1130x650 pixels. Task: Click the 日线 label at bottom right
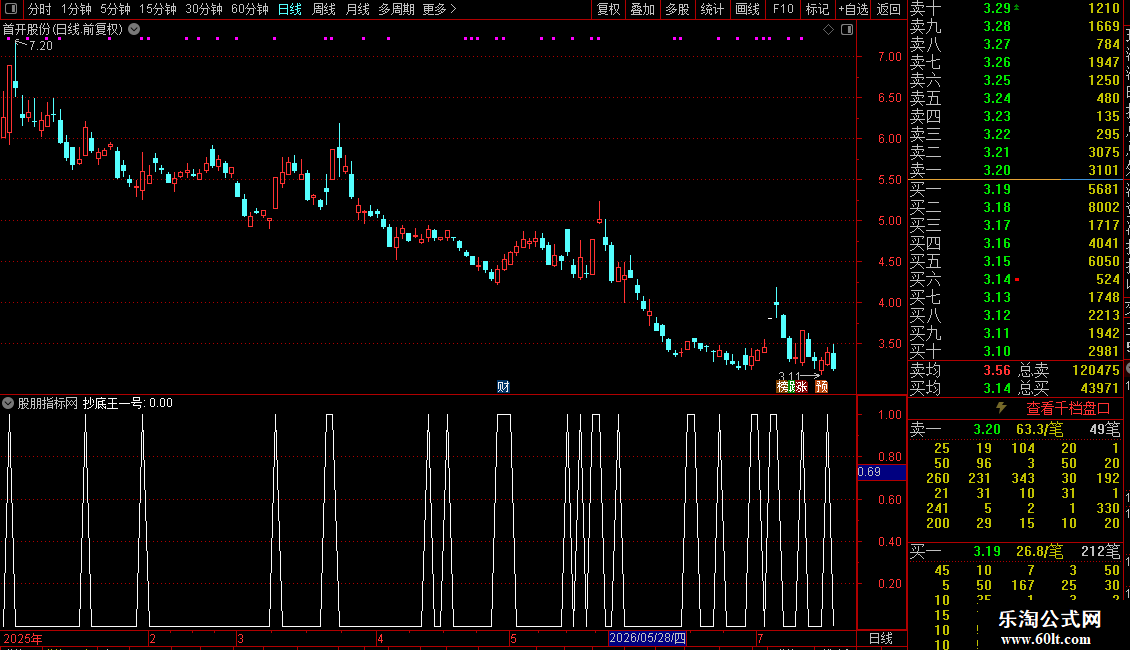(881, 638)
